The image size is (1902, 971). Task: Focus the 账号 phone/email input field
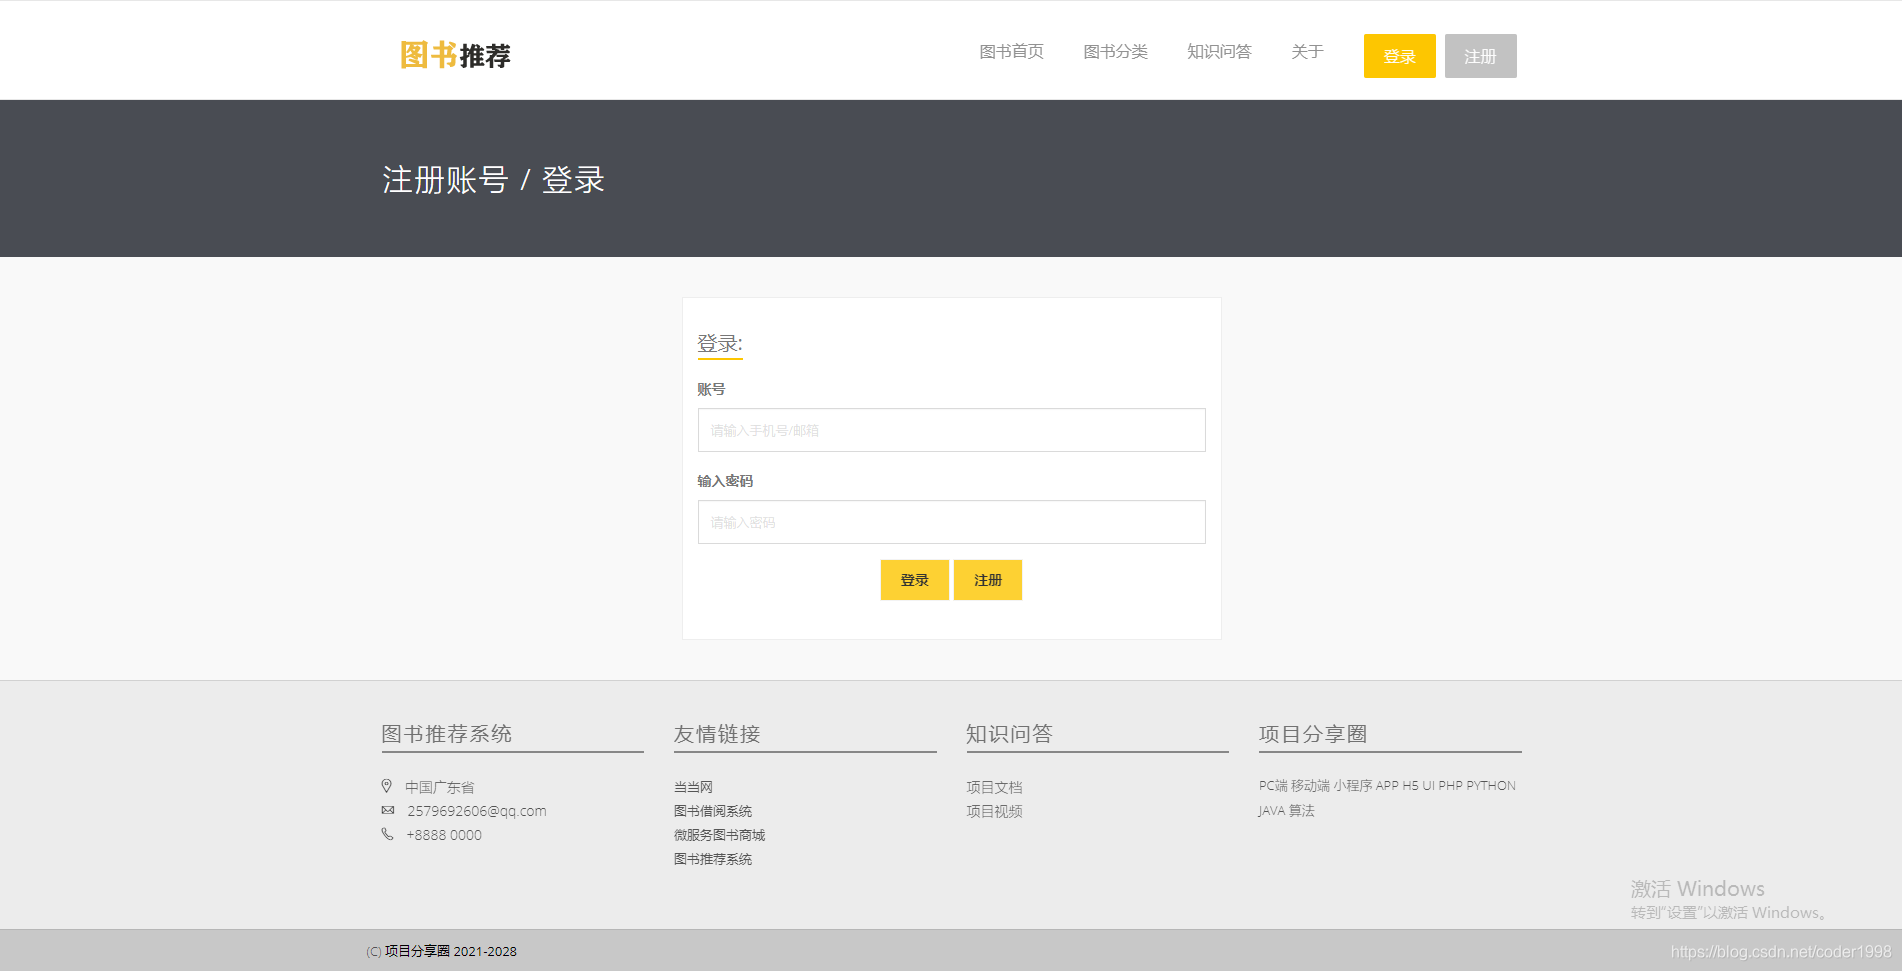pos(951,430)
